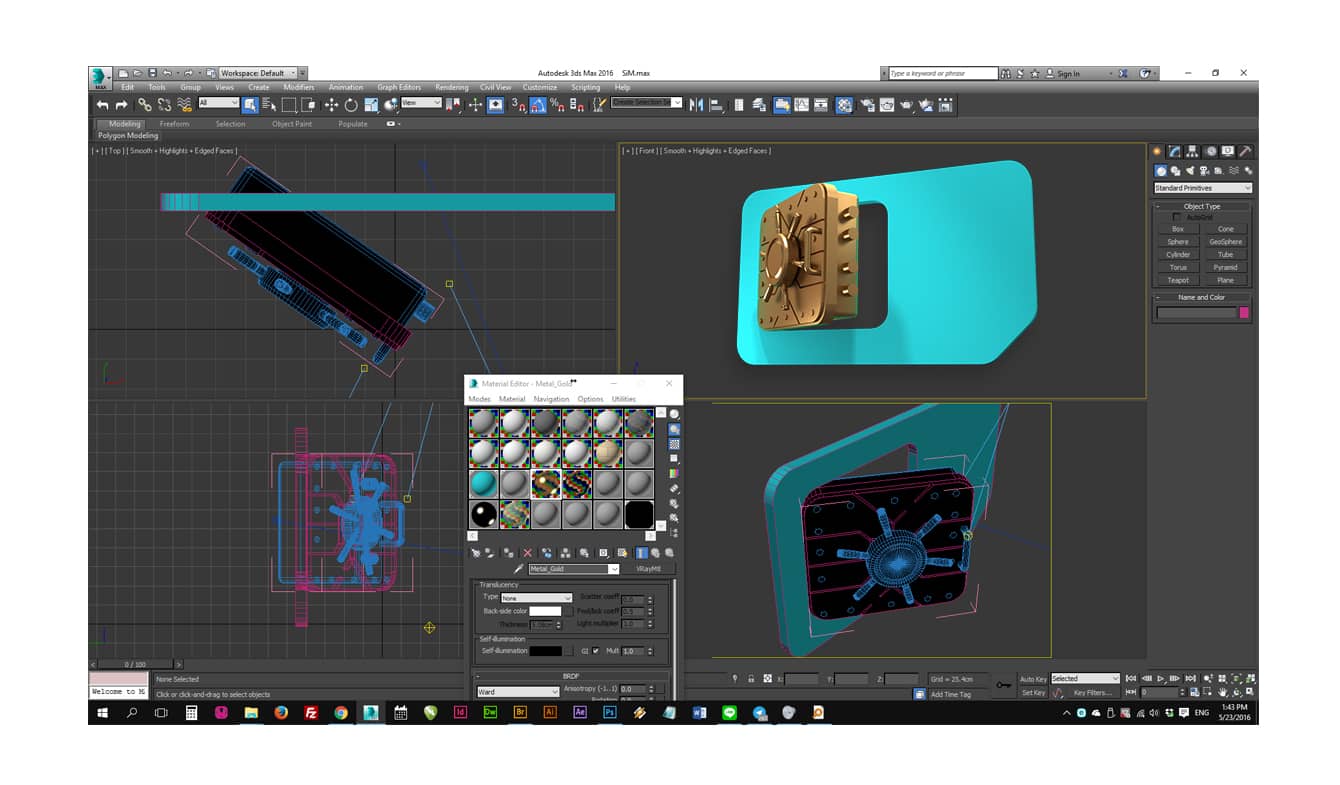Open the Hierarchy command panel tab
This screenshot has width=1340, height=785.
click(x=1193, y=151)
